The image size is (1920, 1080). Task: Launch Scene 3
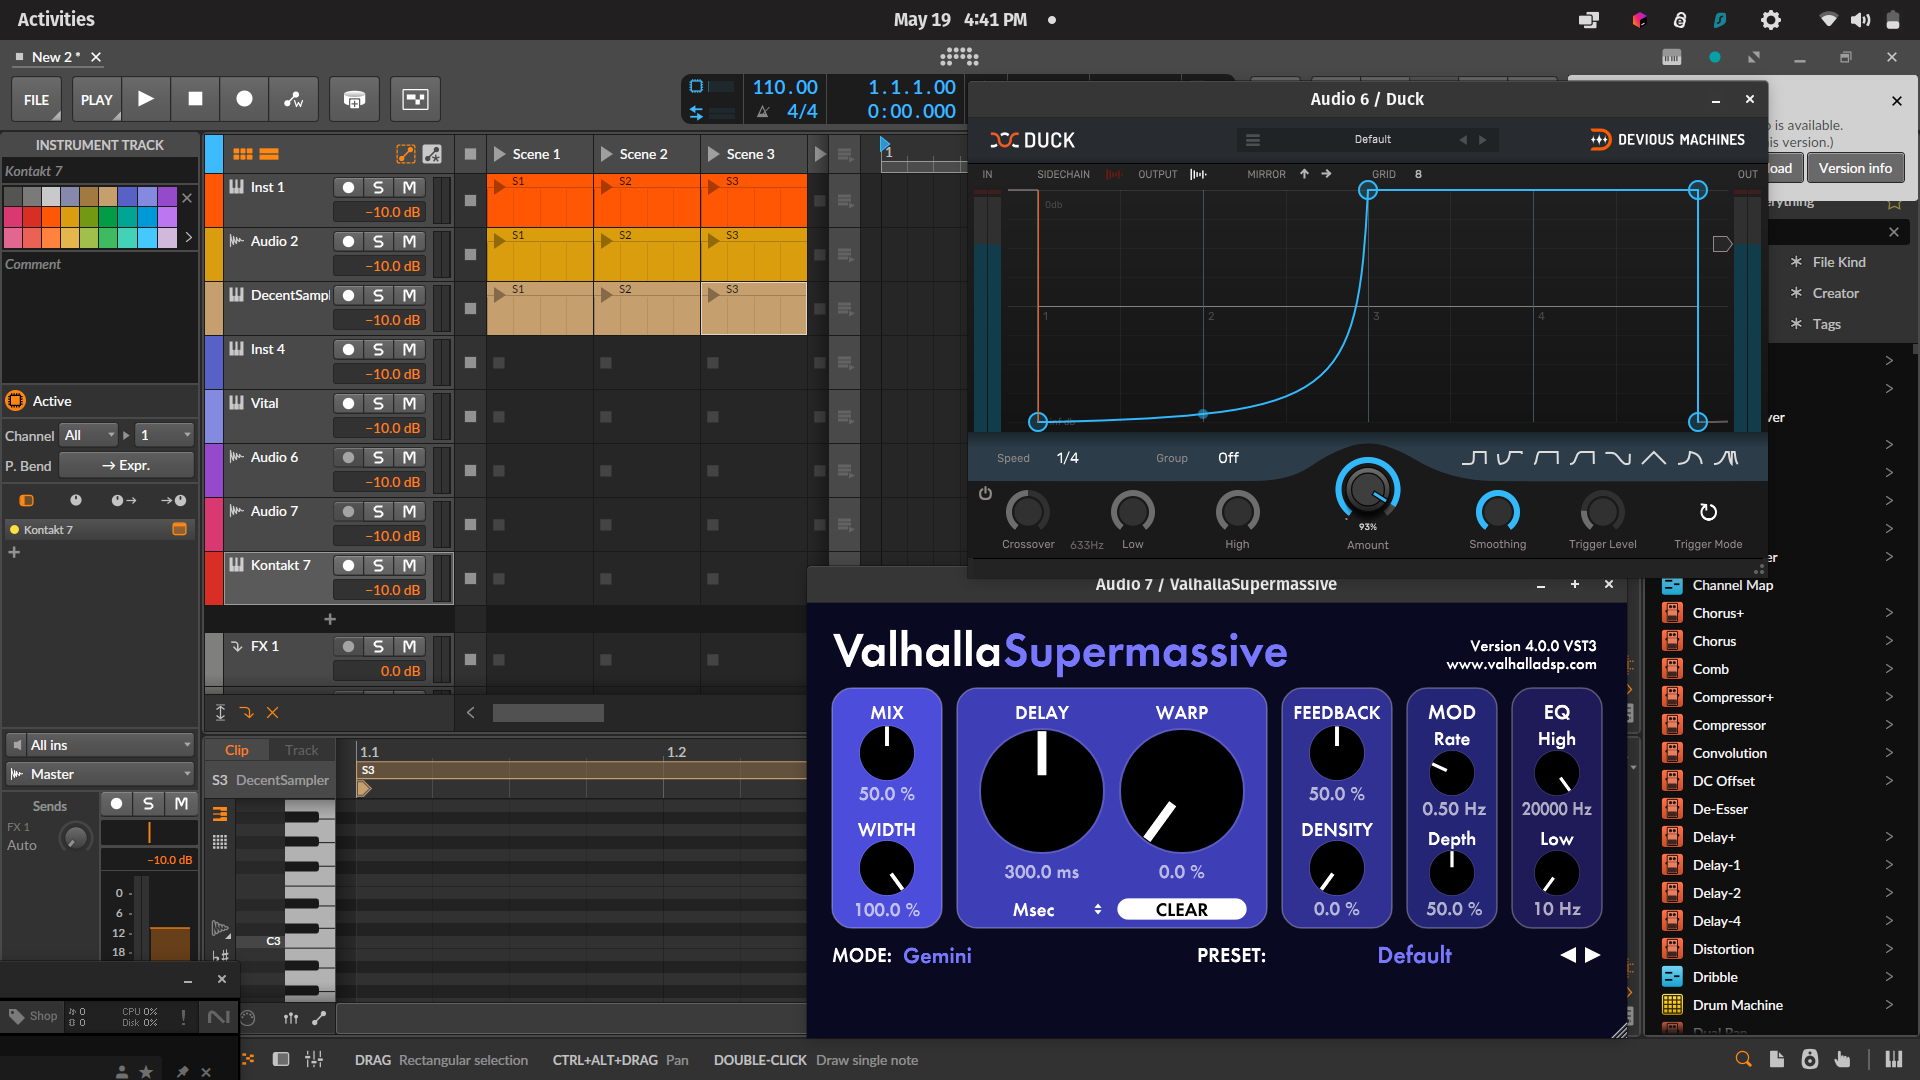714,154
